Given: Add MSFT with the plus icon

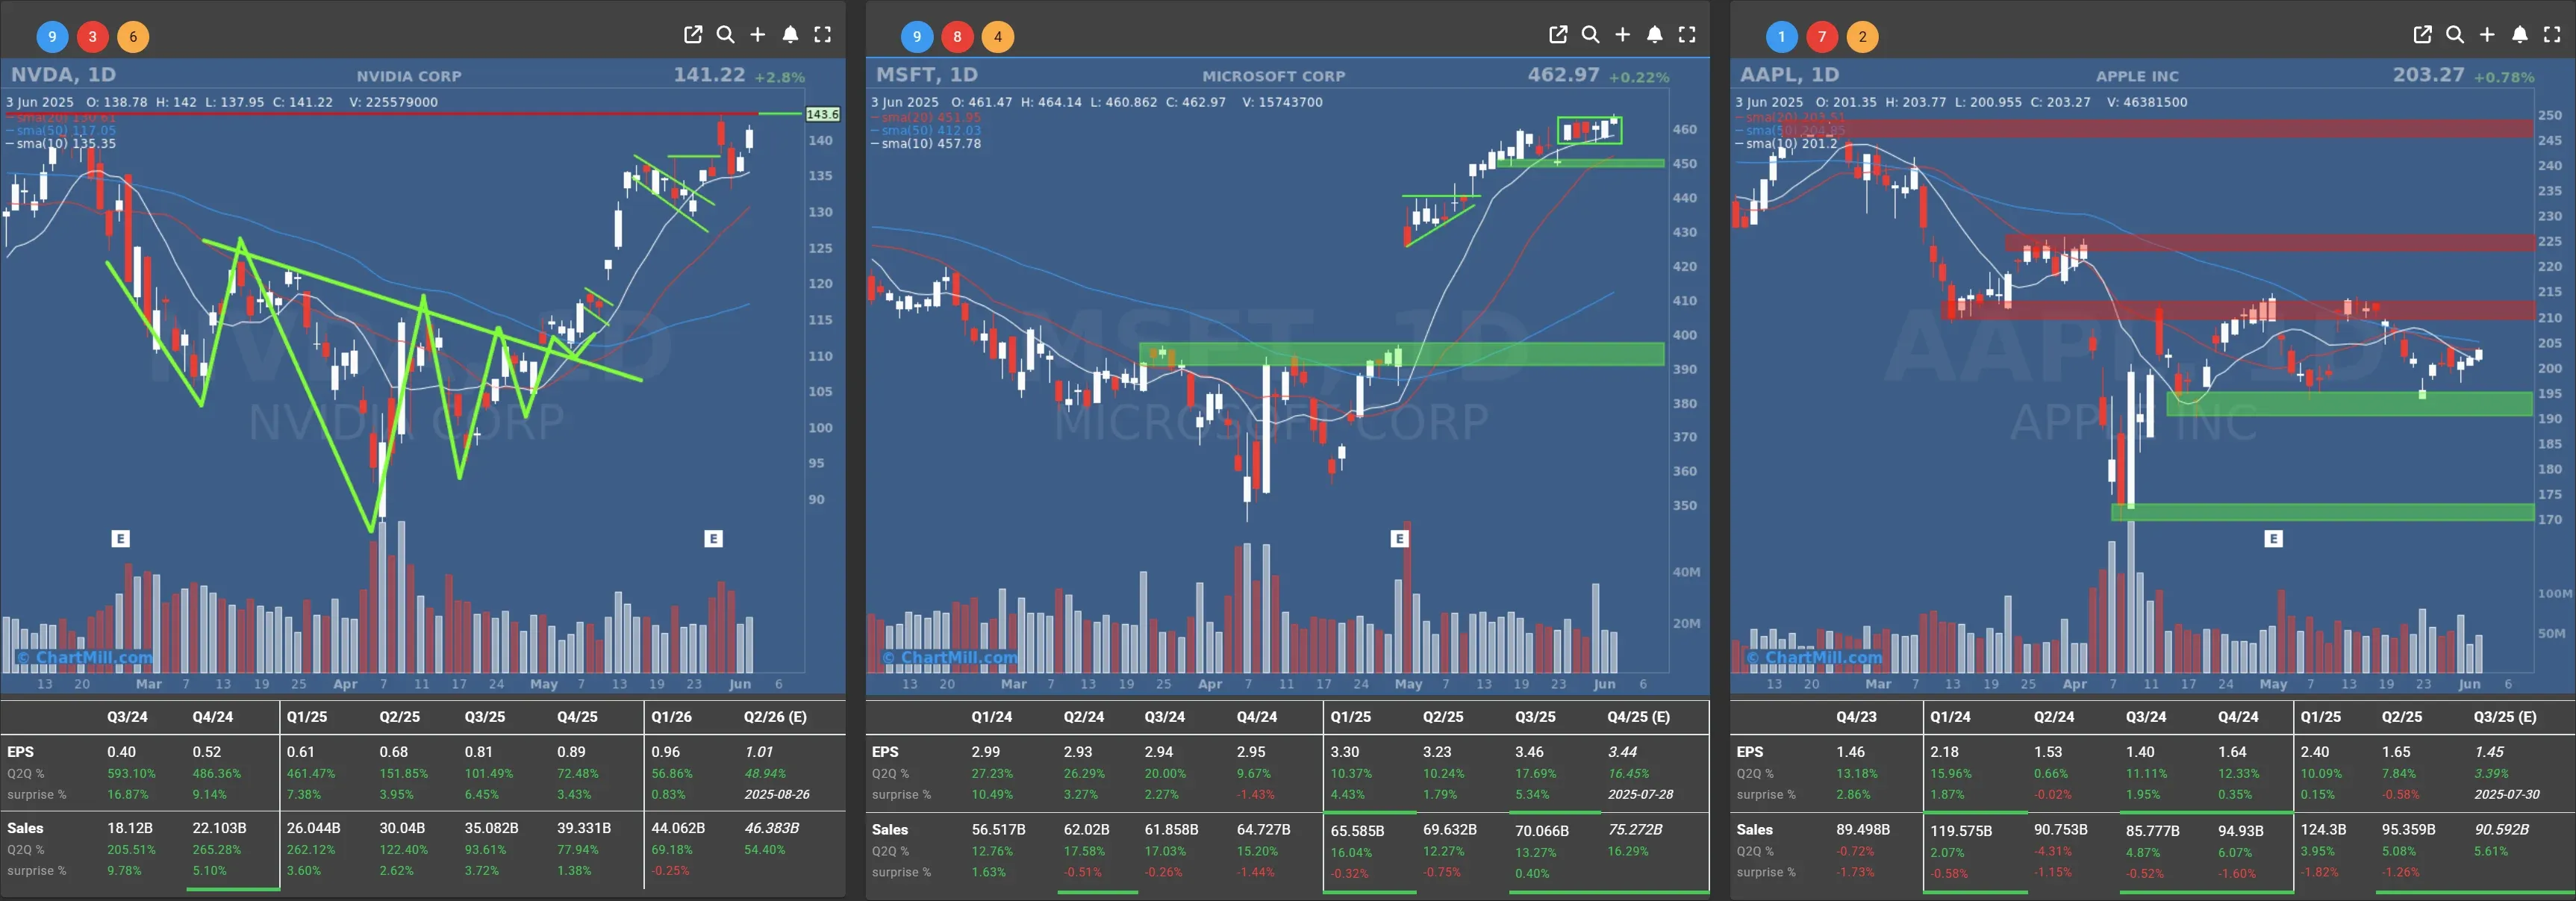Looking at the screenshot, I should 1623,35.
